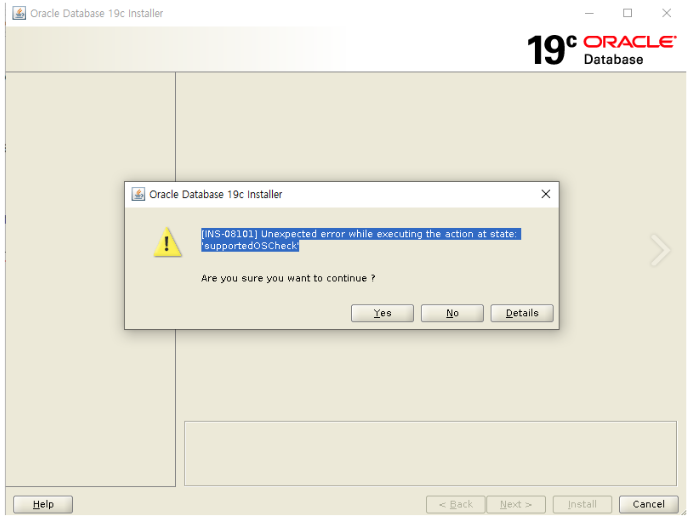Select the highlighted INS-08101 error text
This screenshot has height=519, width=687.
(361, 240)
